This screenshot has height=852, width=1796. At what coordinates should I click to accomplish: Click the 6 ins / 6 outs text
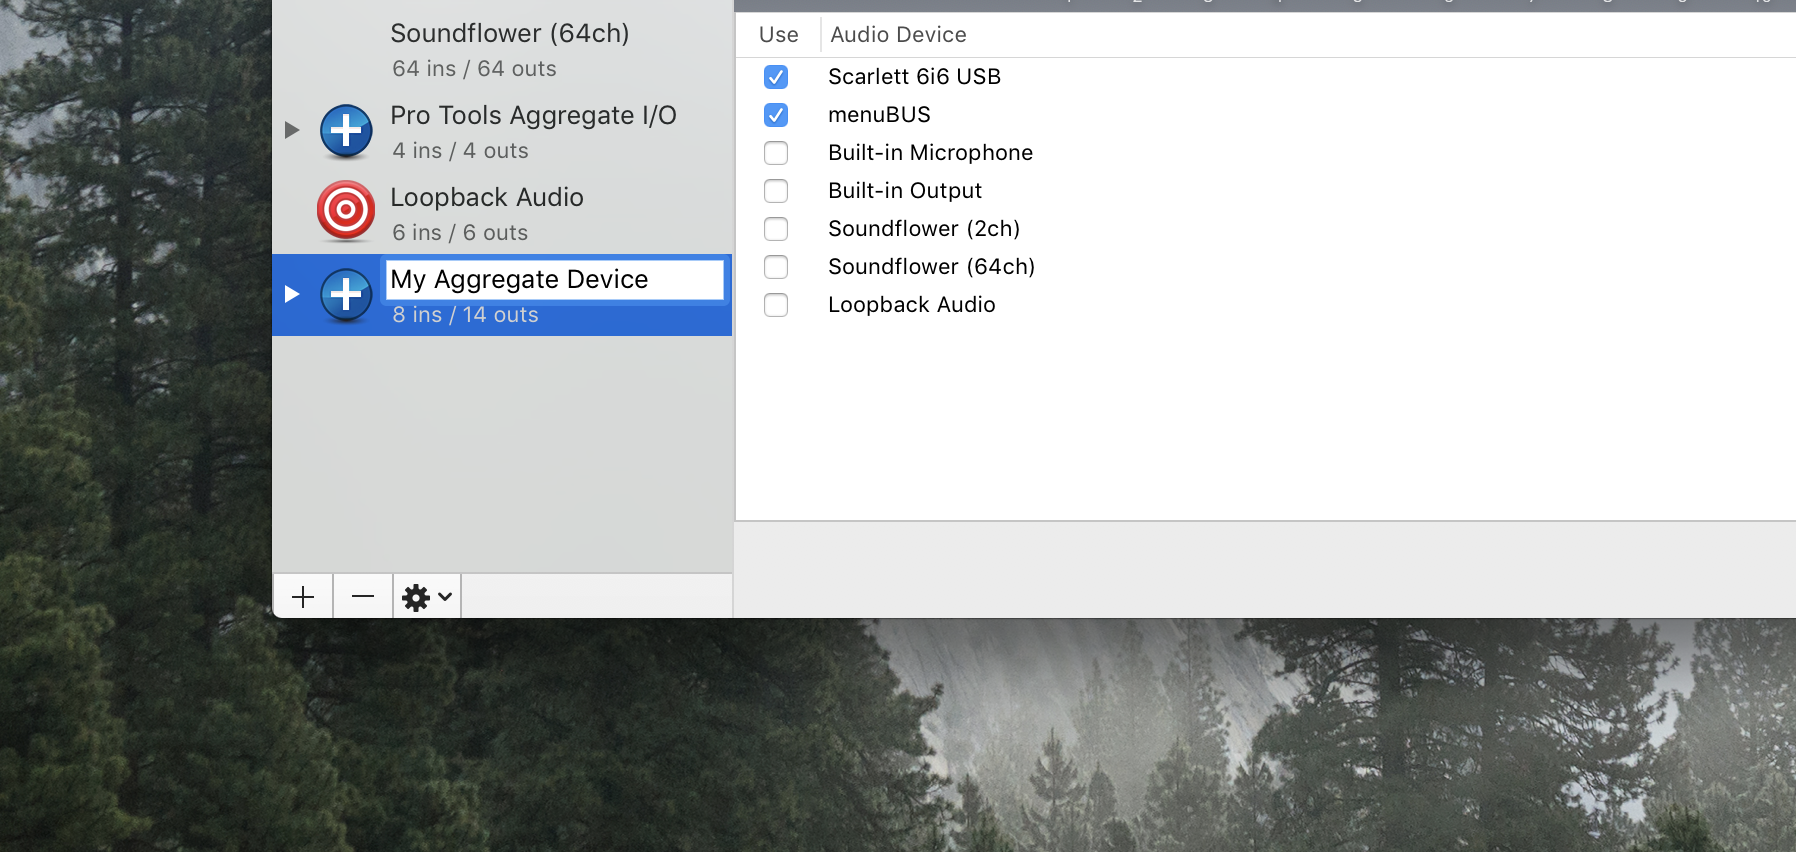click(x=460, y=233)
